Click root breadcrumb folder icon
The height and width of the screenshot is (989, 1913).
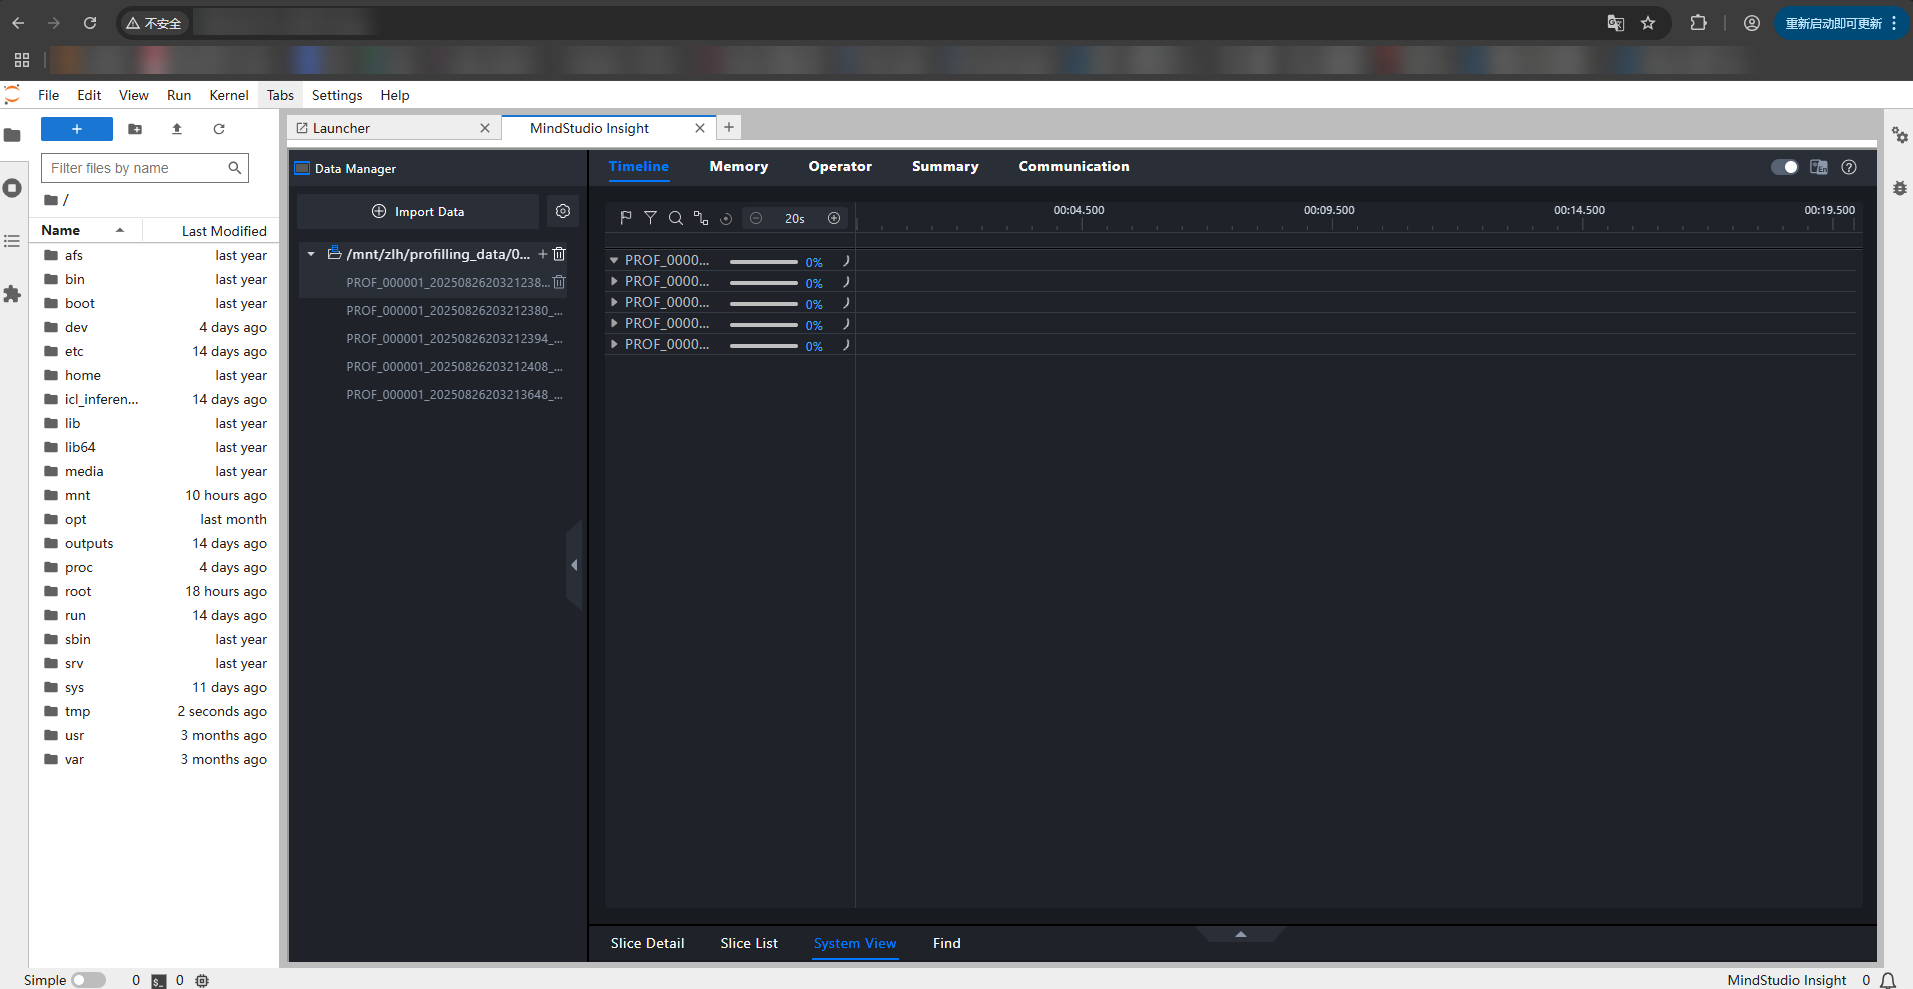[51, 200]
